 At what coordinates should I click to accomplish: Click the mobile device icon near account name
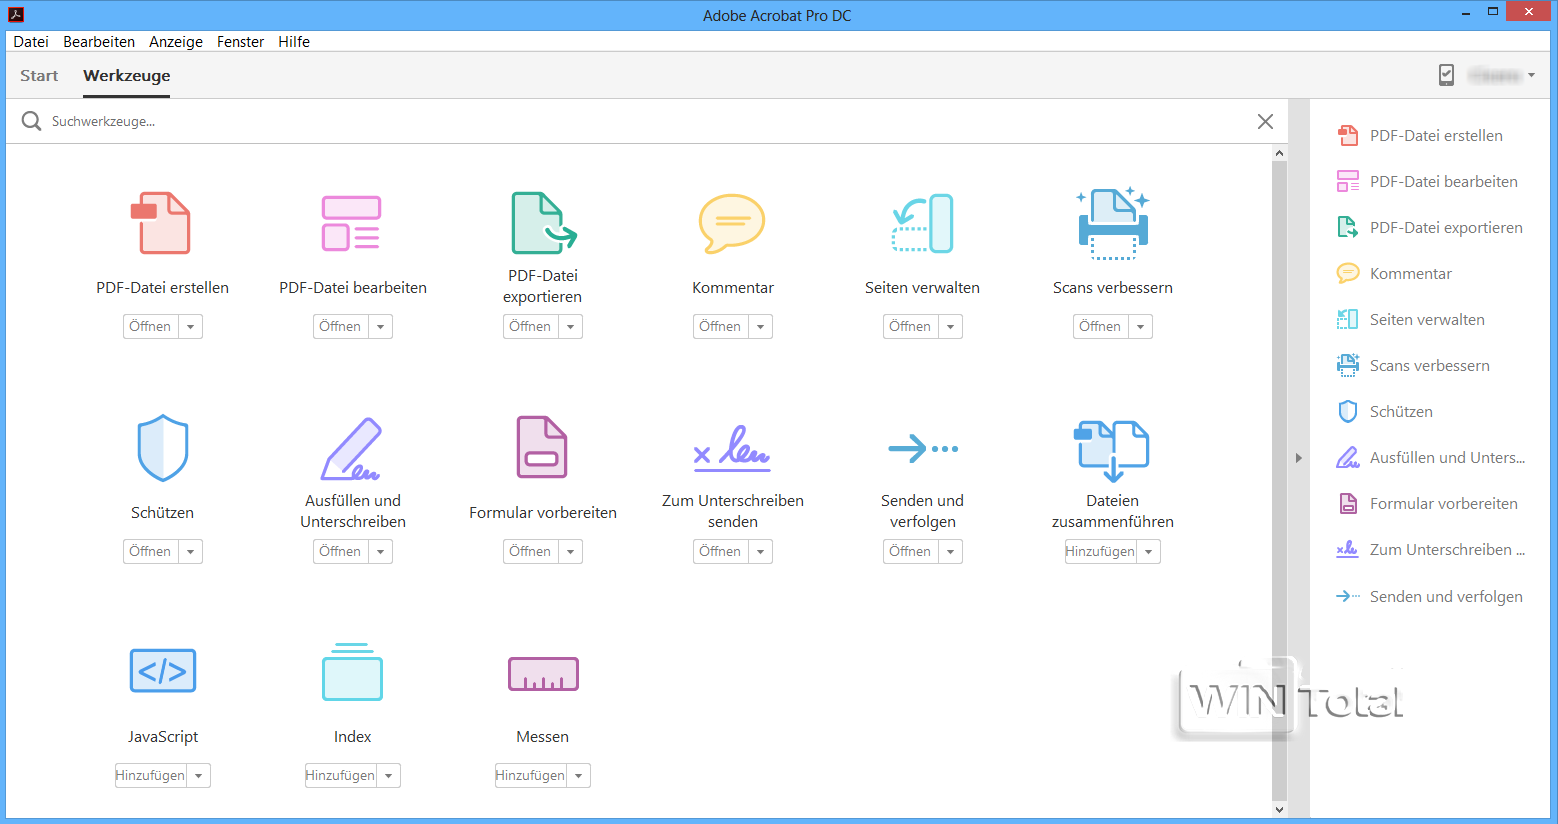click(x=1446, y=75)
